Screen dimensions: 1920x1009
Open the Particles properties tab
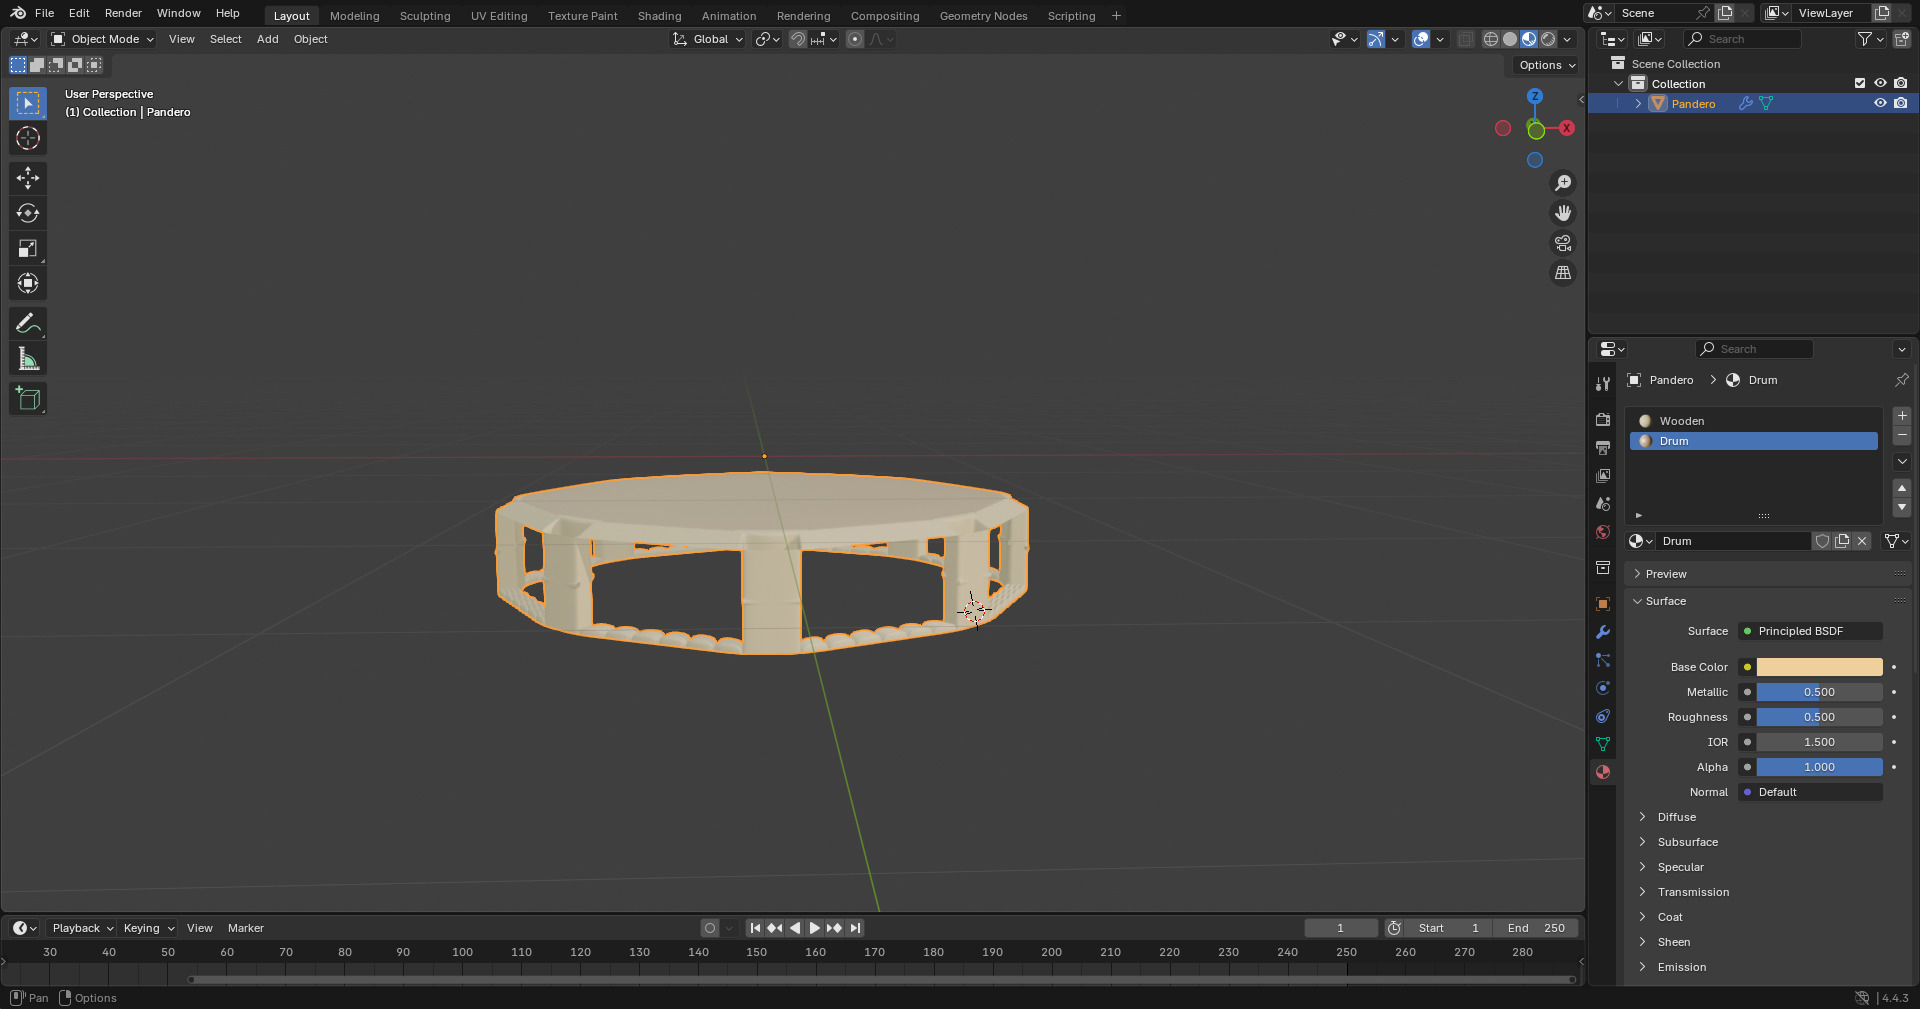[x=1603, y=660]
